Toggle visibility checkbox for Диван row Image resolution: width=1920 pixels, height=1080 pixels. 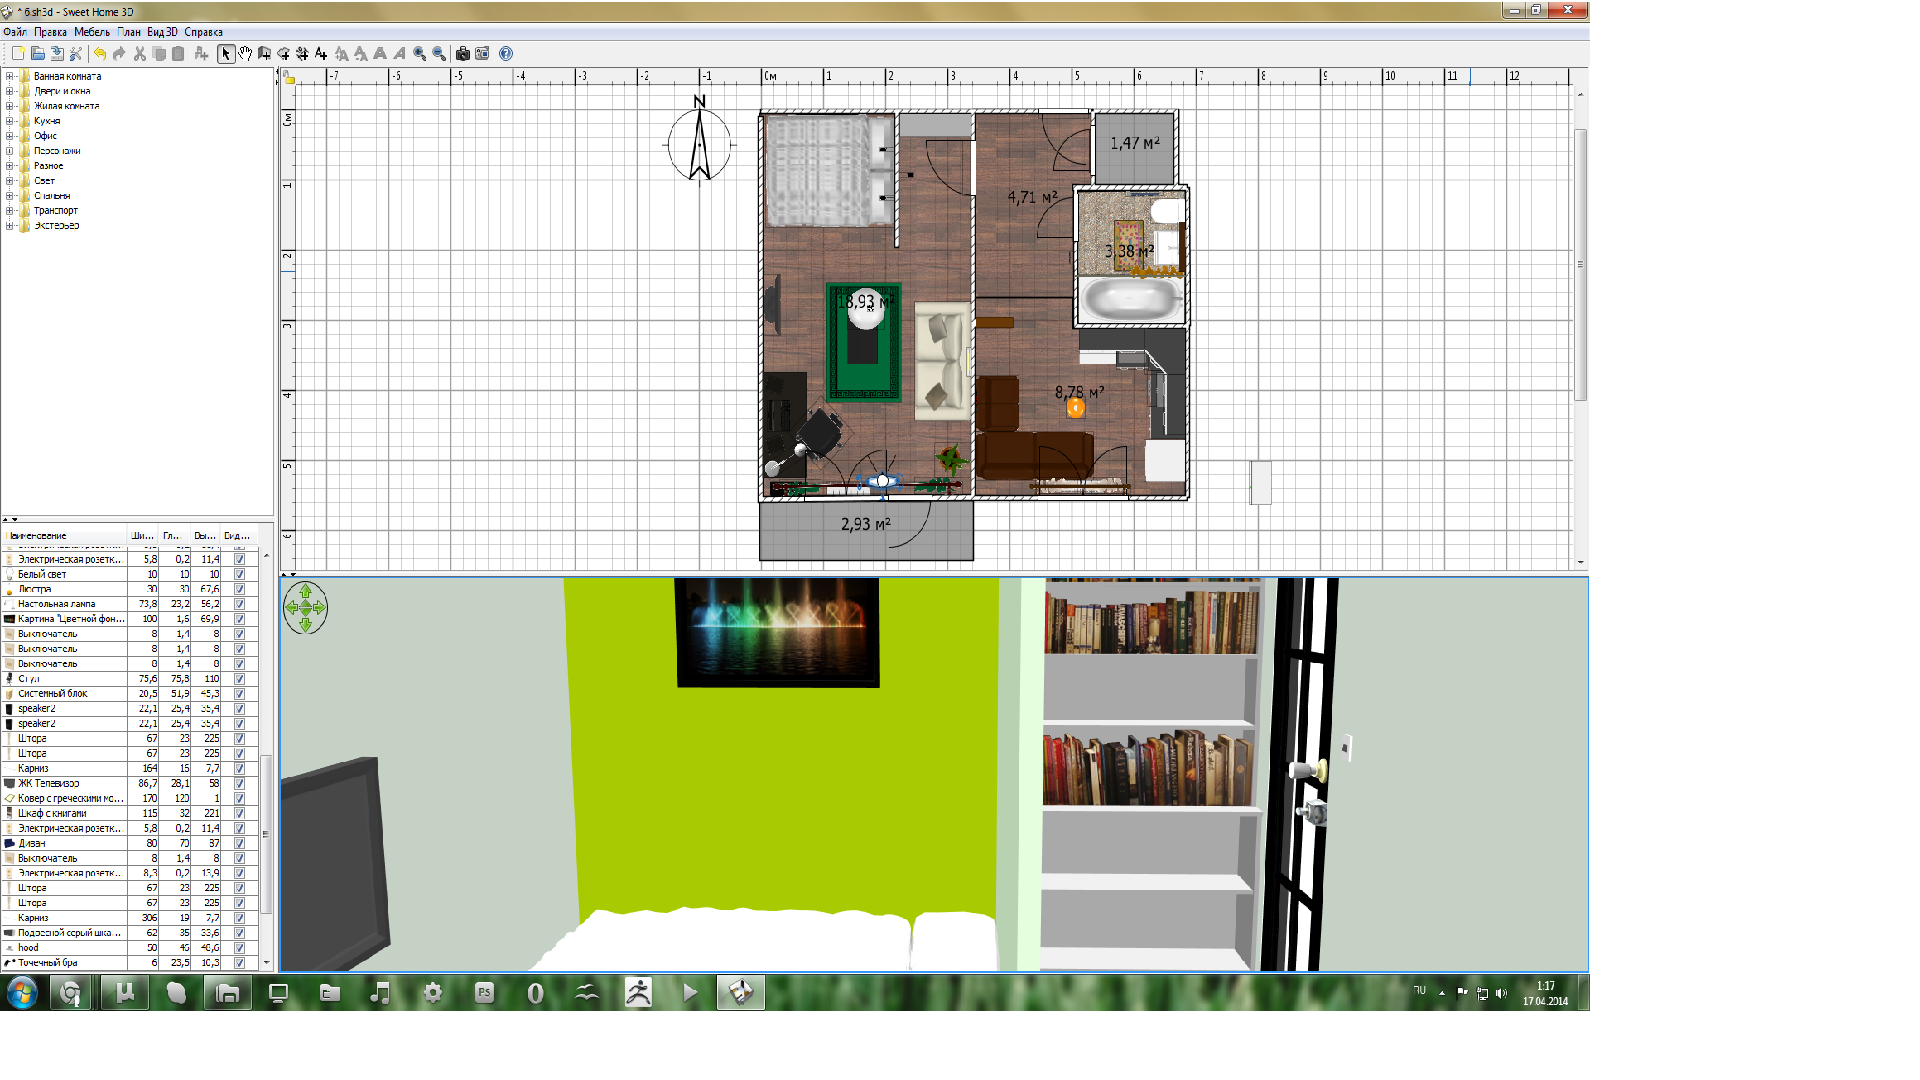point(239,843)
